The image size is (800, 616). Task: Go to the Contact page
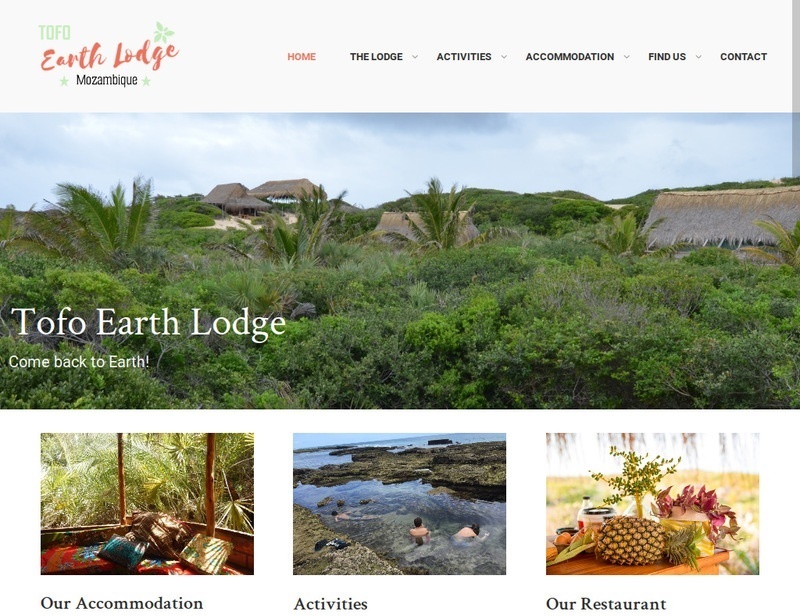[x=743, y=57]
